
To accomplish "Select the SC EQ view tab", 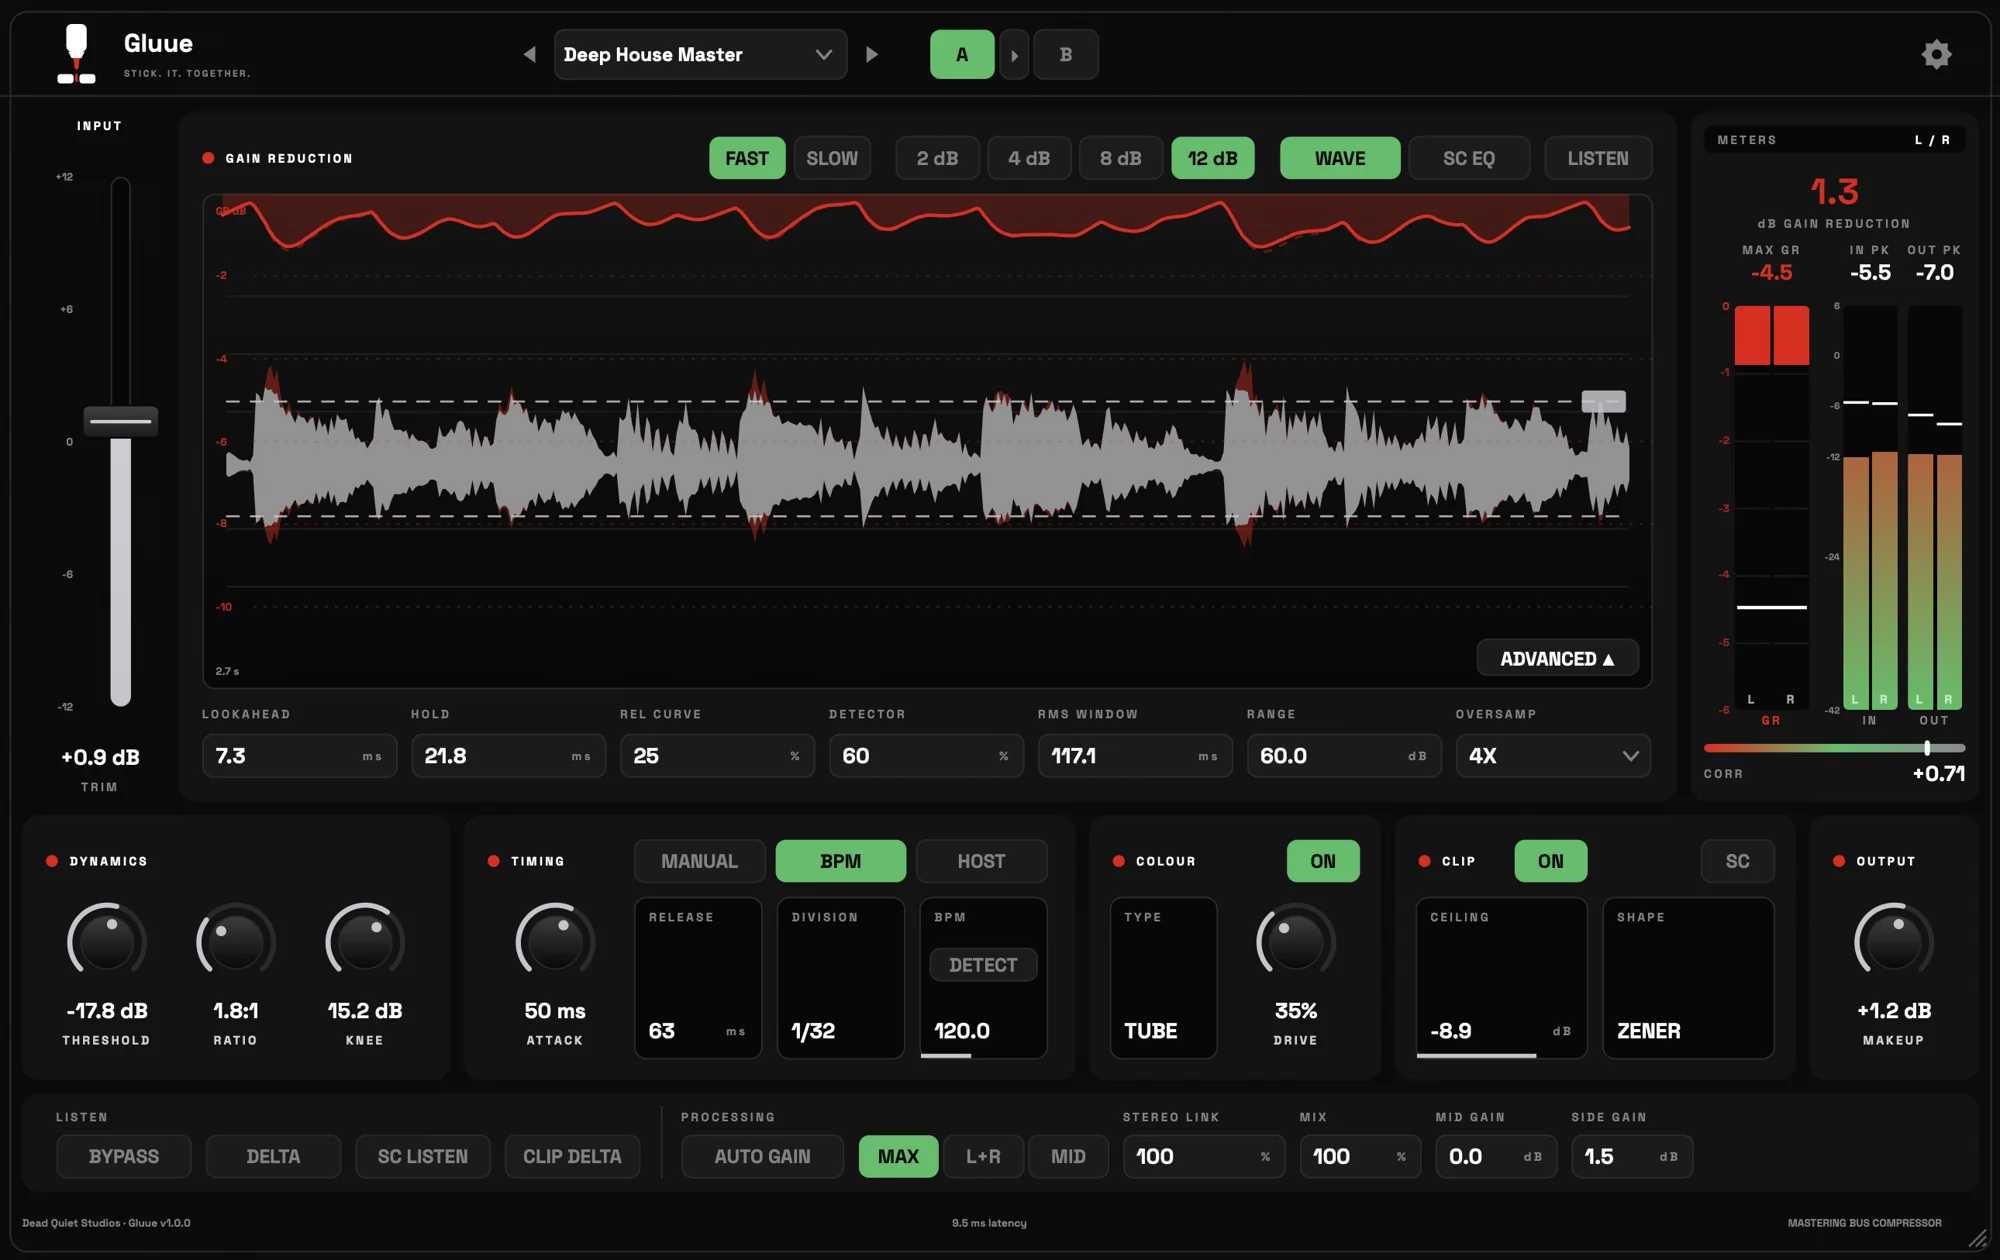I will point(1468,158).
